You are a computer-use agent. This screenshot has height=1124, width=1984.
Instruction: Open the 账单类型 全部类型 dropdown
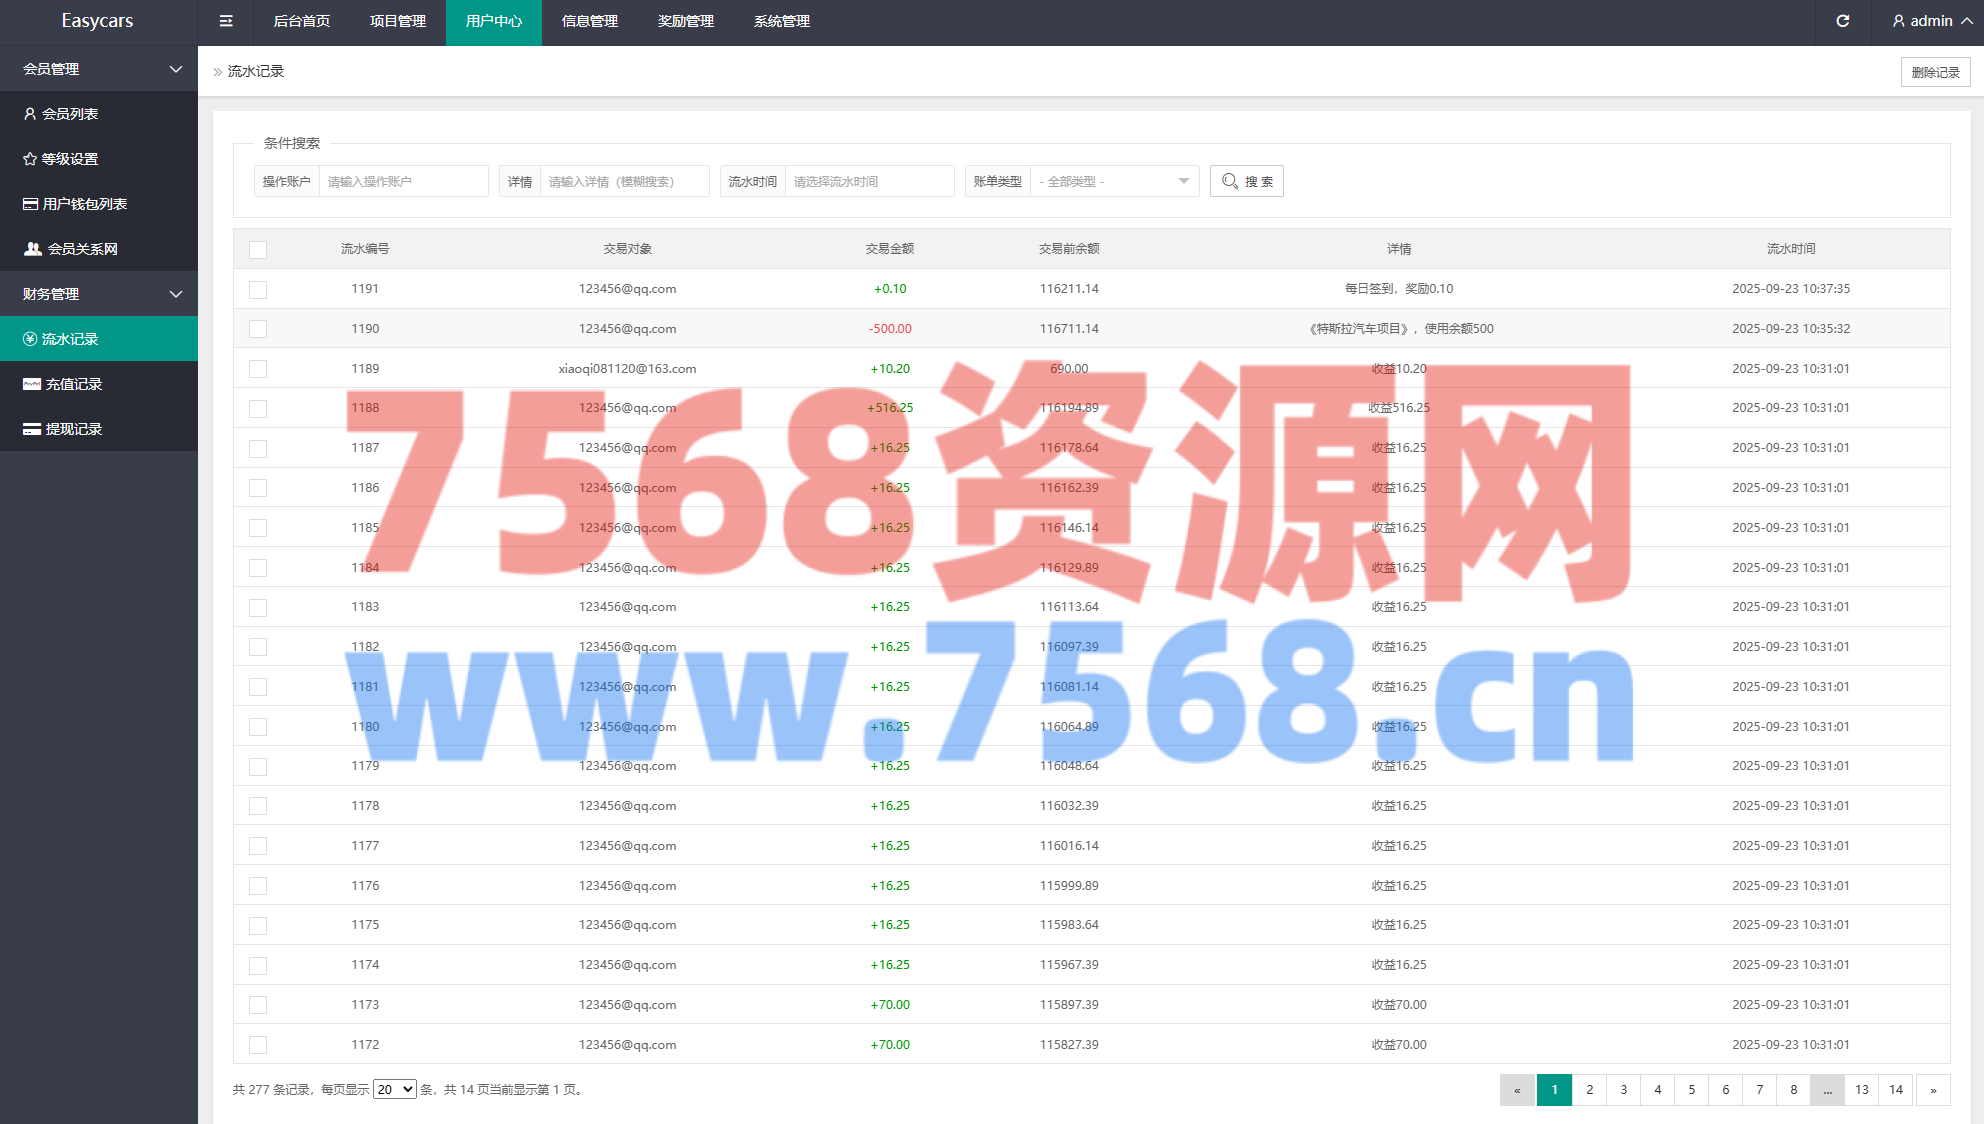[1114, 181]
